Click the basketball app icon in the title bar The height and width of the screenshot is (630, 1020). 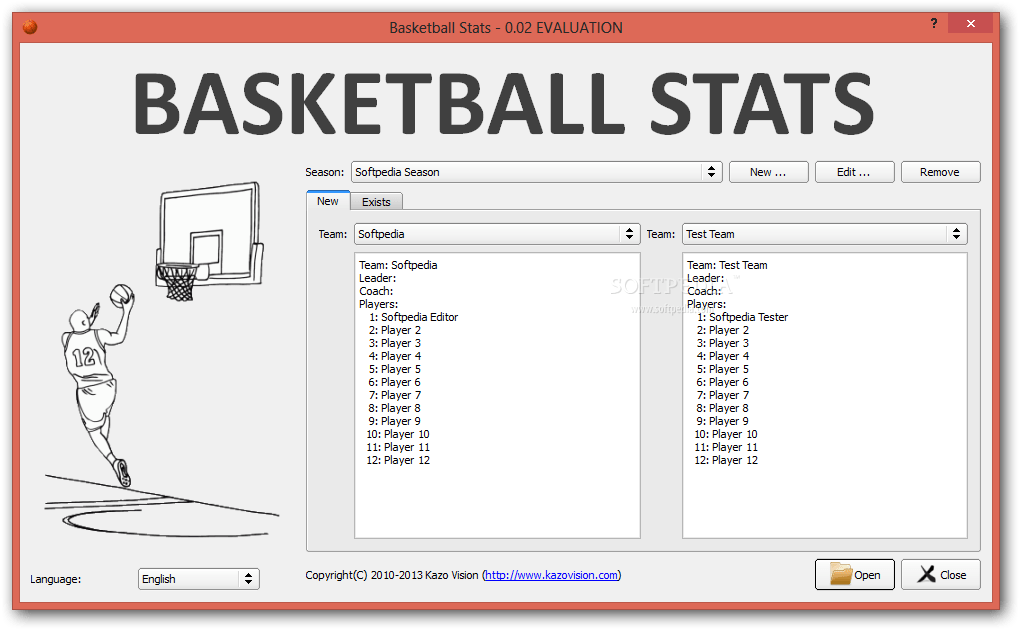(29, 26)
